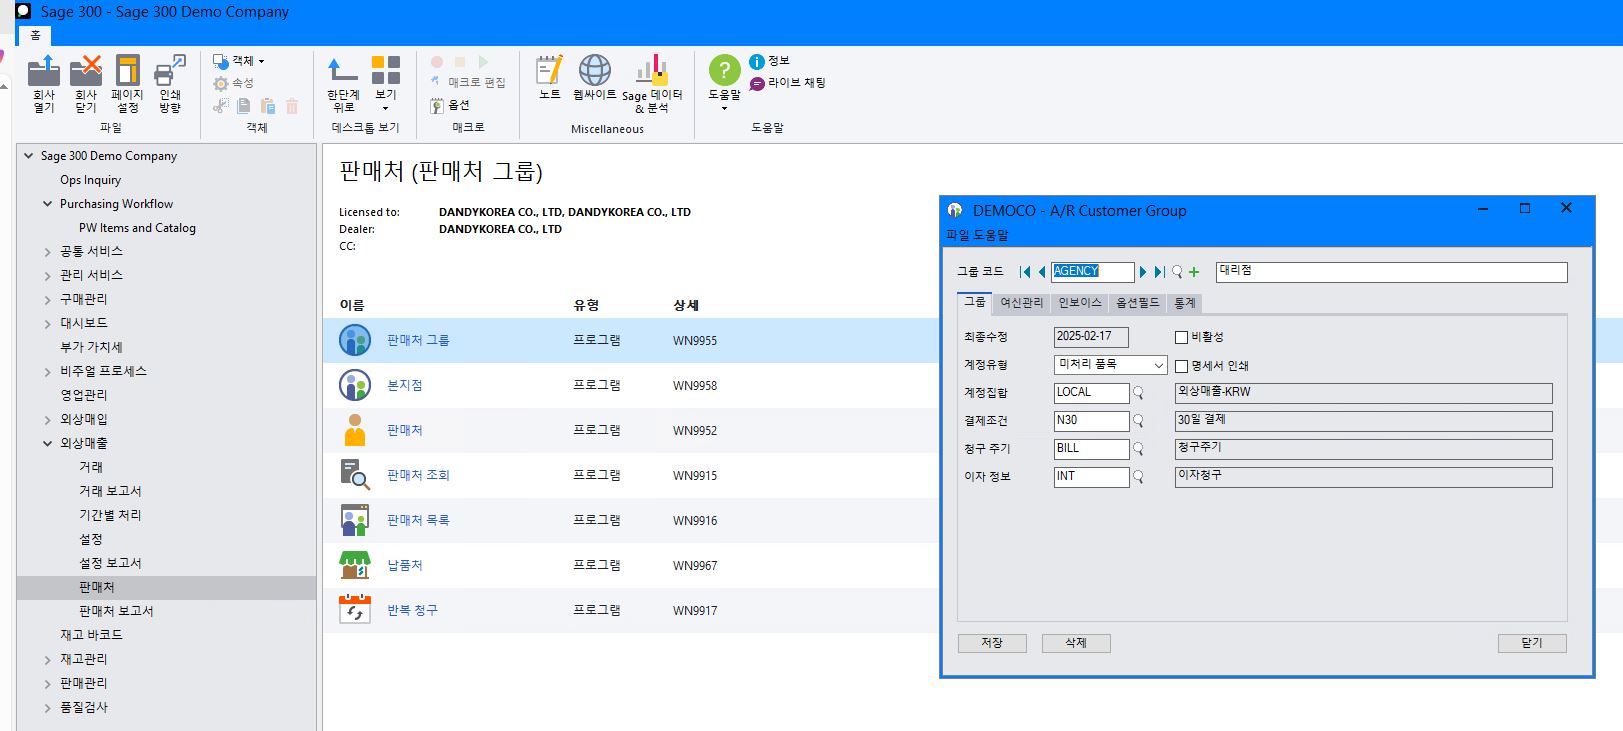Expand the 공통 서비스 tree node
The height and width of the screenshot is (731, 1623).
47,252
